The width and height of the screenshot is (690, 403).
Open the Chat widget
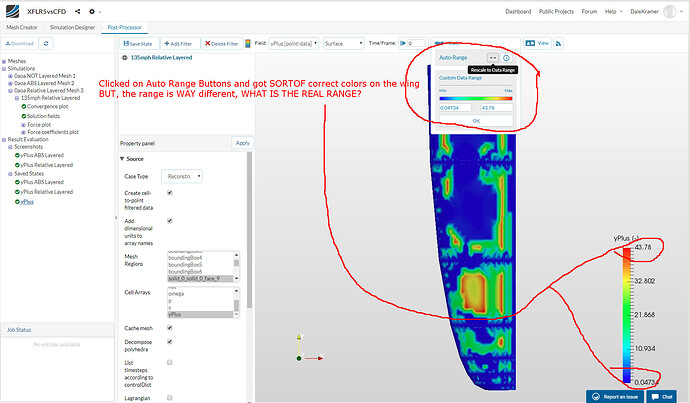pyautogui.click(x=664, y=397)
